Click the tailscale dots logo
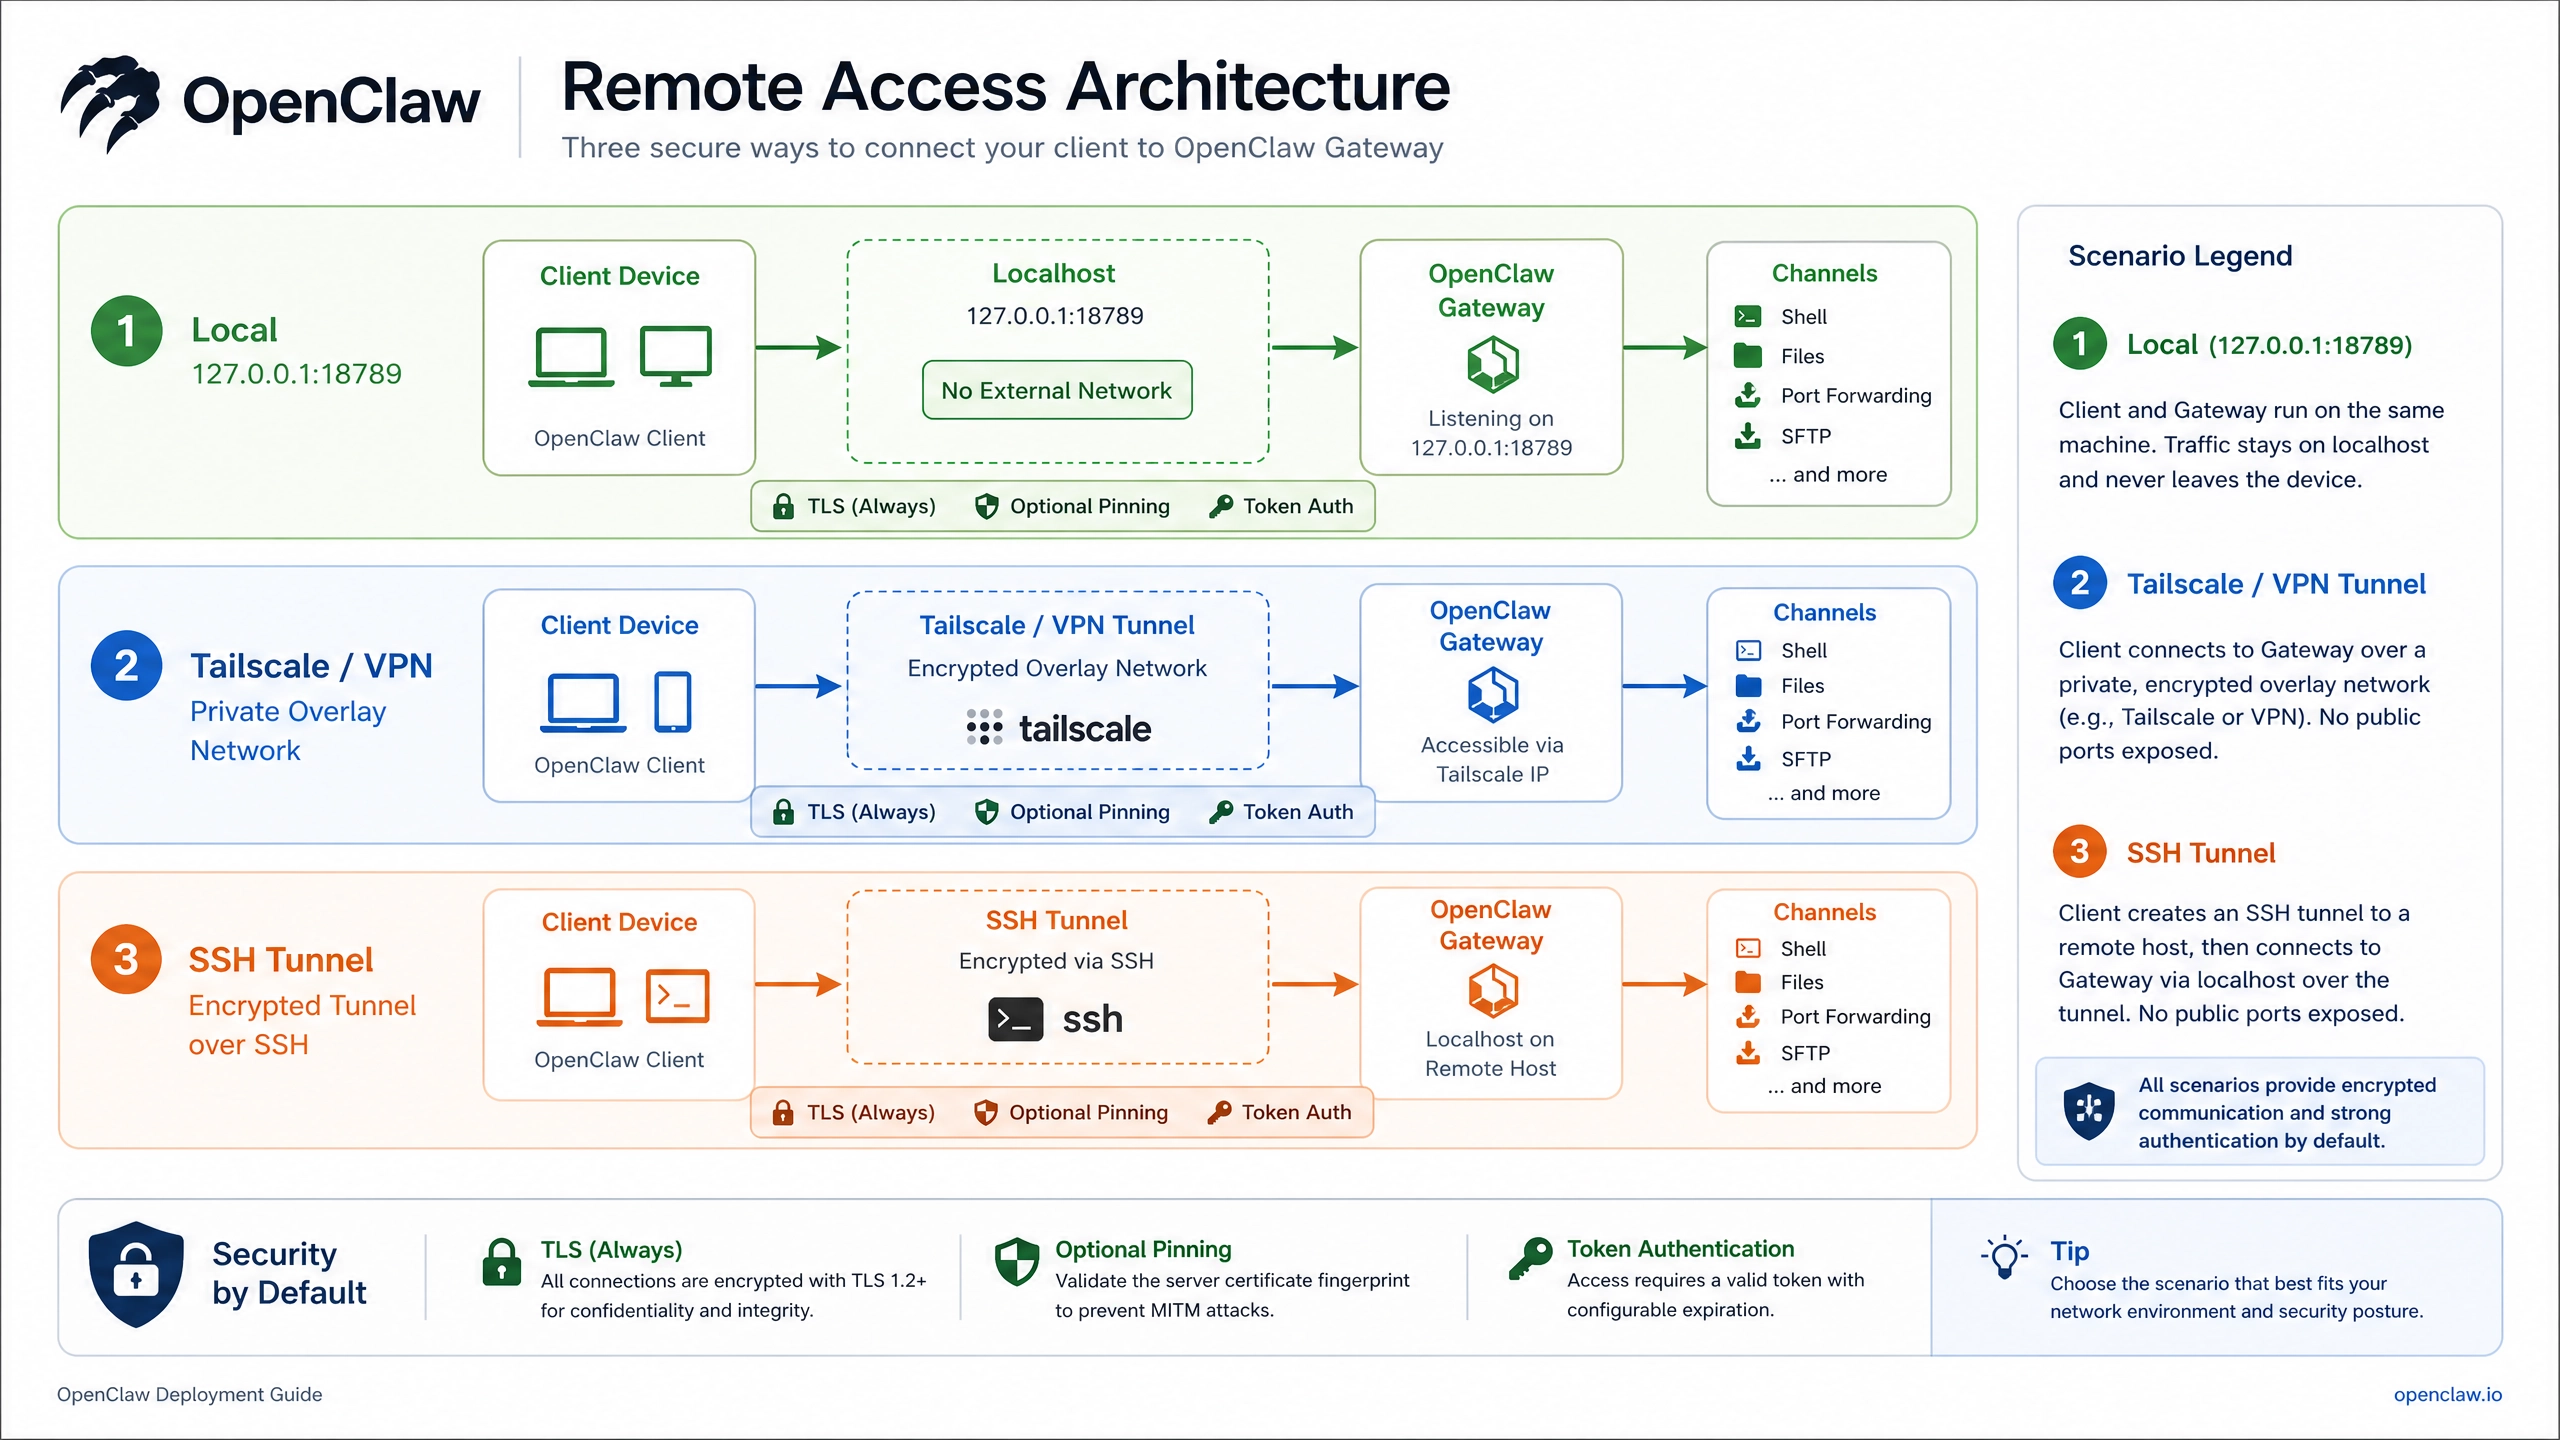2560x1440 pixels. tap(984, 727)
